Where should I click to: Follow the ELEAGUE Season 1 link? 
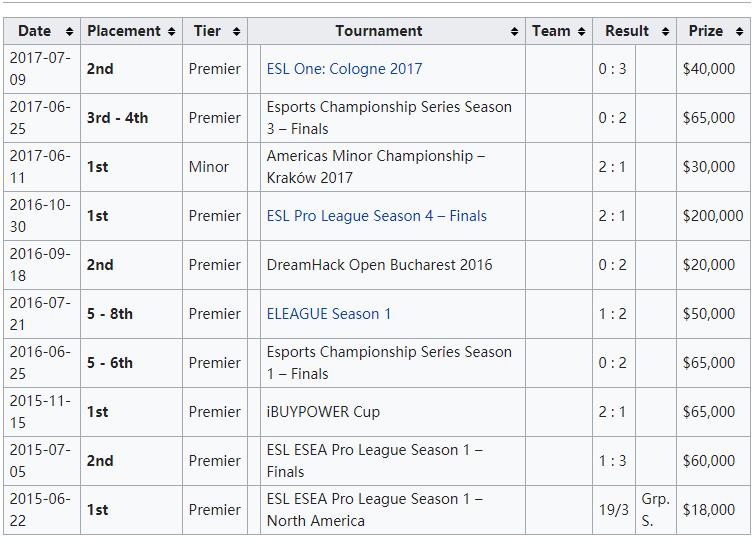pos(329,314)
